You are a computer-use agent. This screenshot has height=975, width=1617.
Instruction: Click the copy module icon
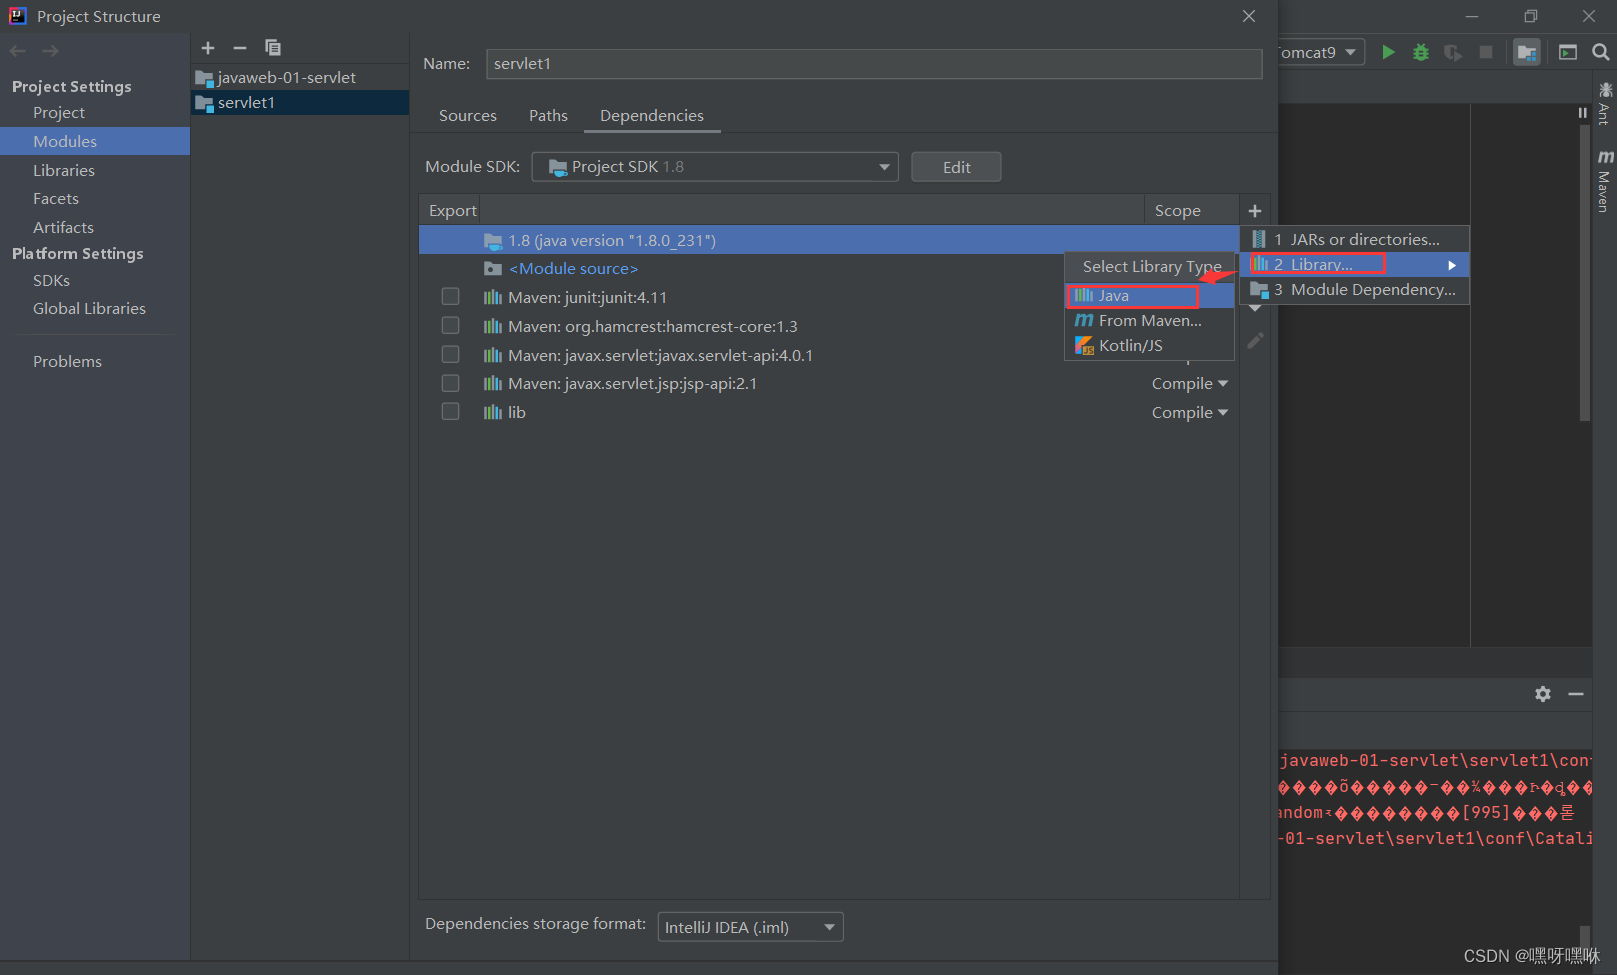pyautogui.click(x=273, y=47)
